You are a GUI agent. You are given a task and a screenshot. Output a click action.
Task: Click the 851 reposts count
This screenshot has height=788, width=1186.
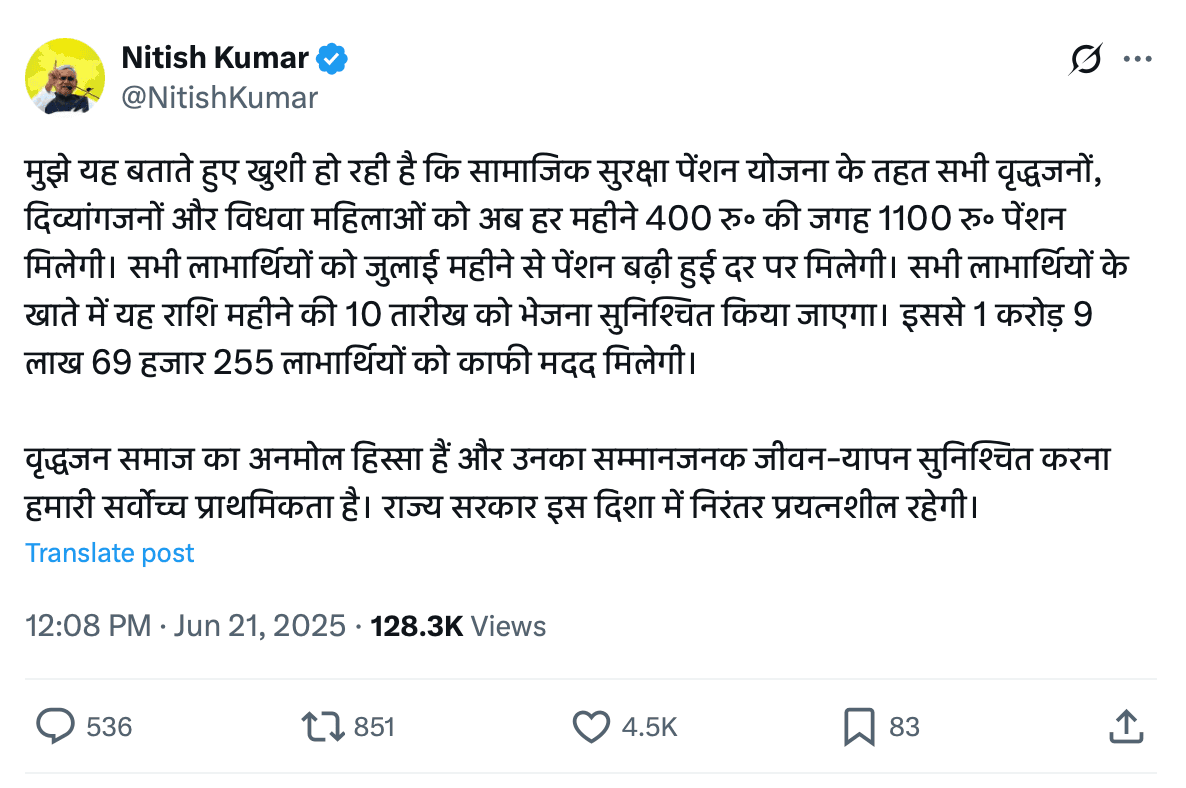375,727
